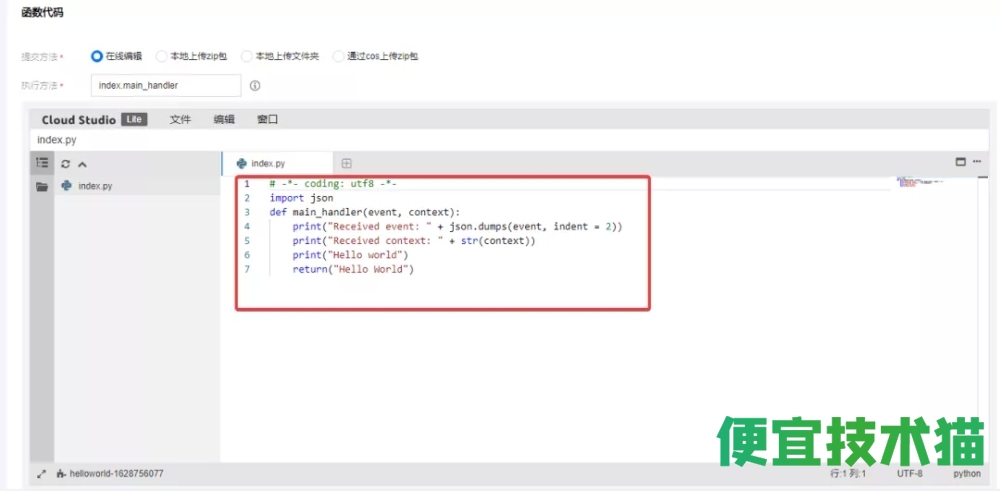The image size is (1000, 491).
Task: Click the index.main_handler input field
Action: (165, 86)
